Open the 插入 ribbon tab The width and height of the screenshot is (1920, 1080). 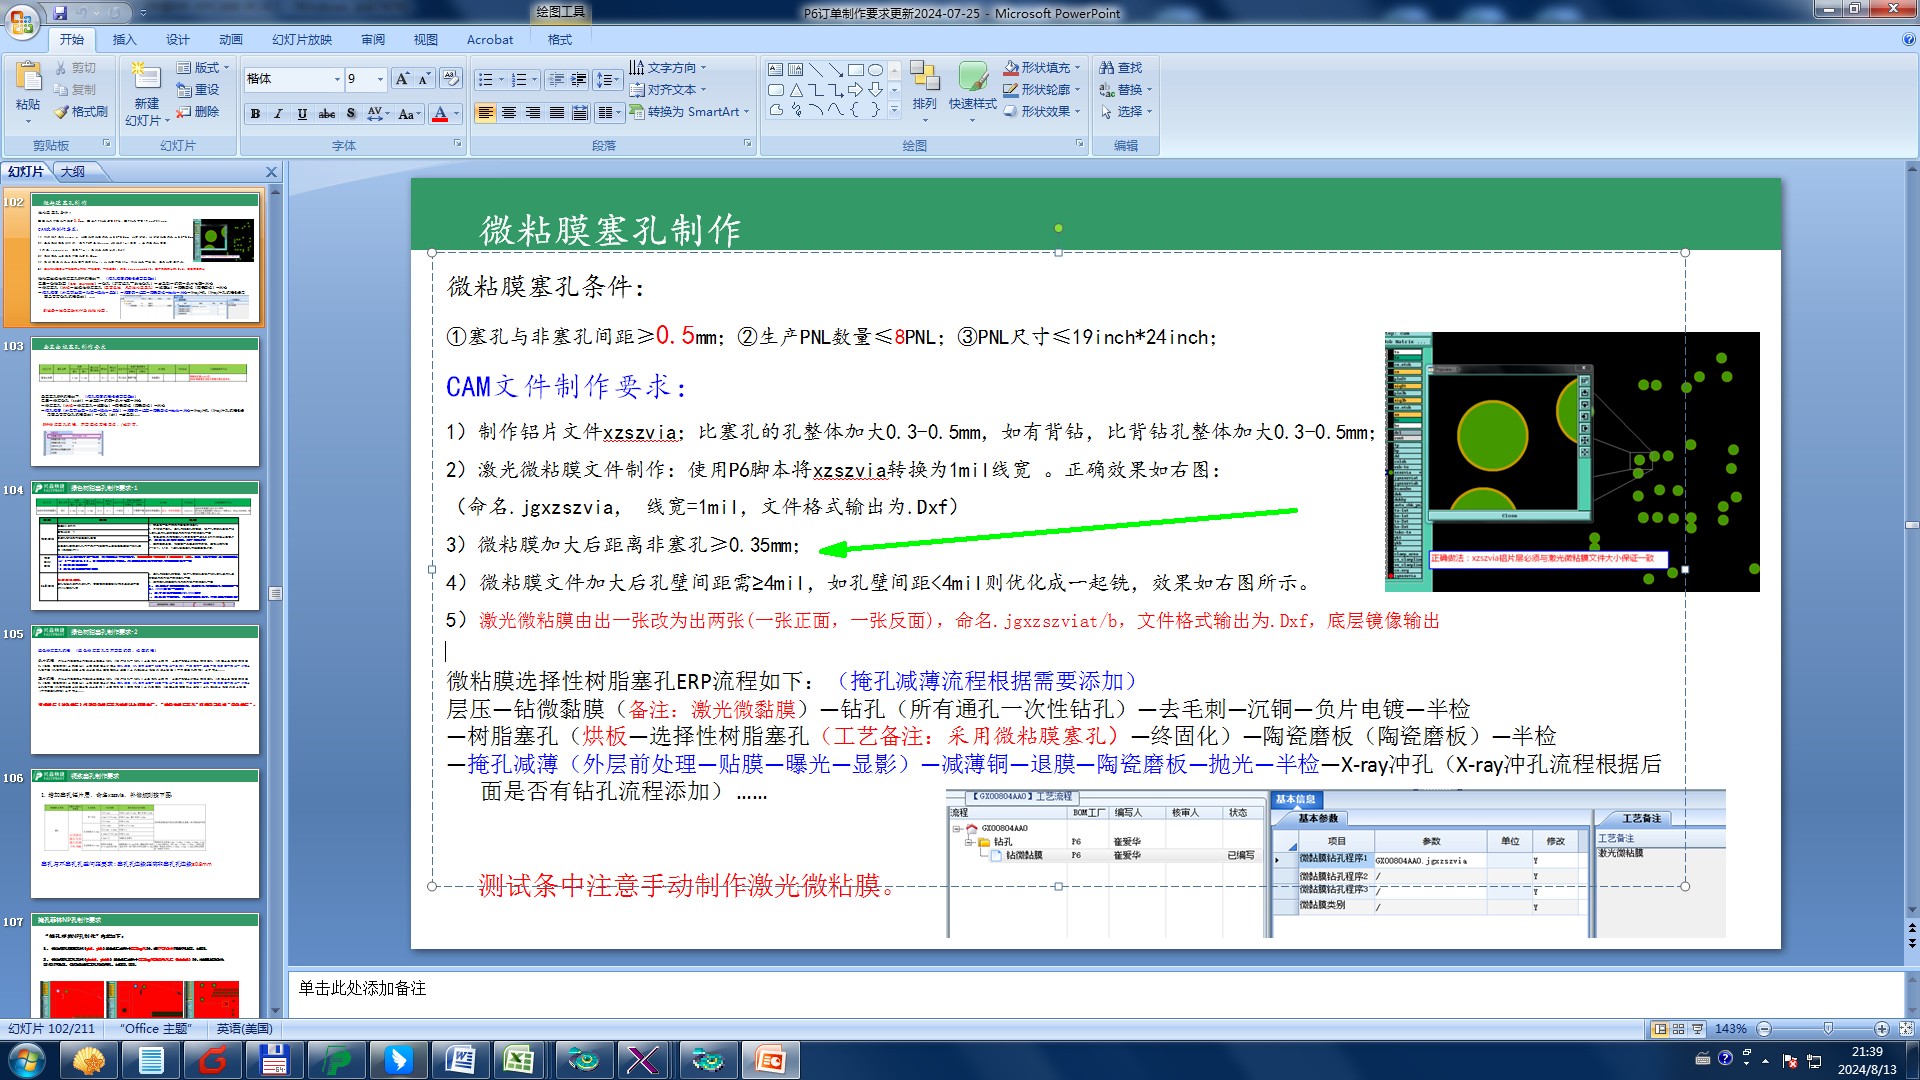coord(124,40)
